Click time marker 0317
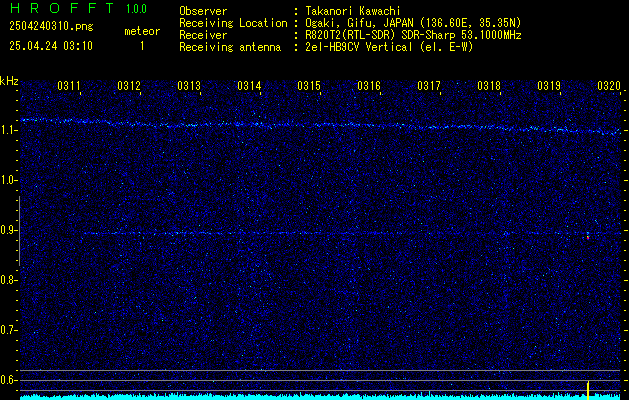Viewport: 629px width, 400px height. point(429,85)
